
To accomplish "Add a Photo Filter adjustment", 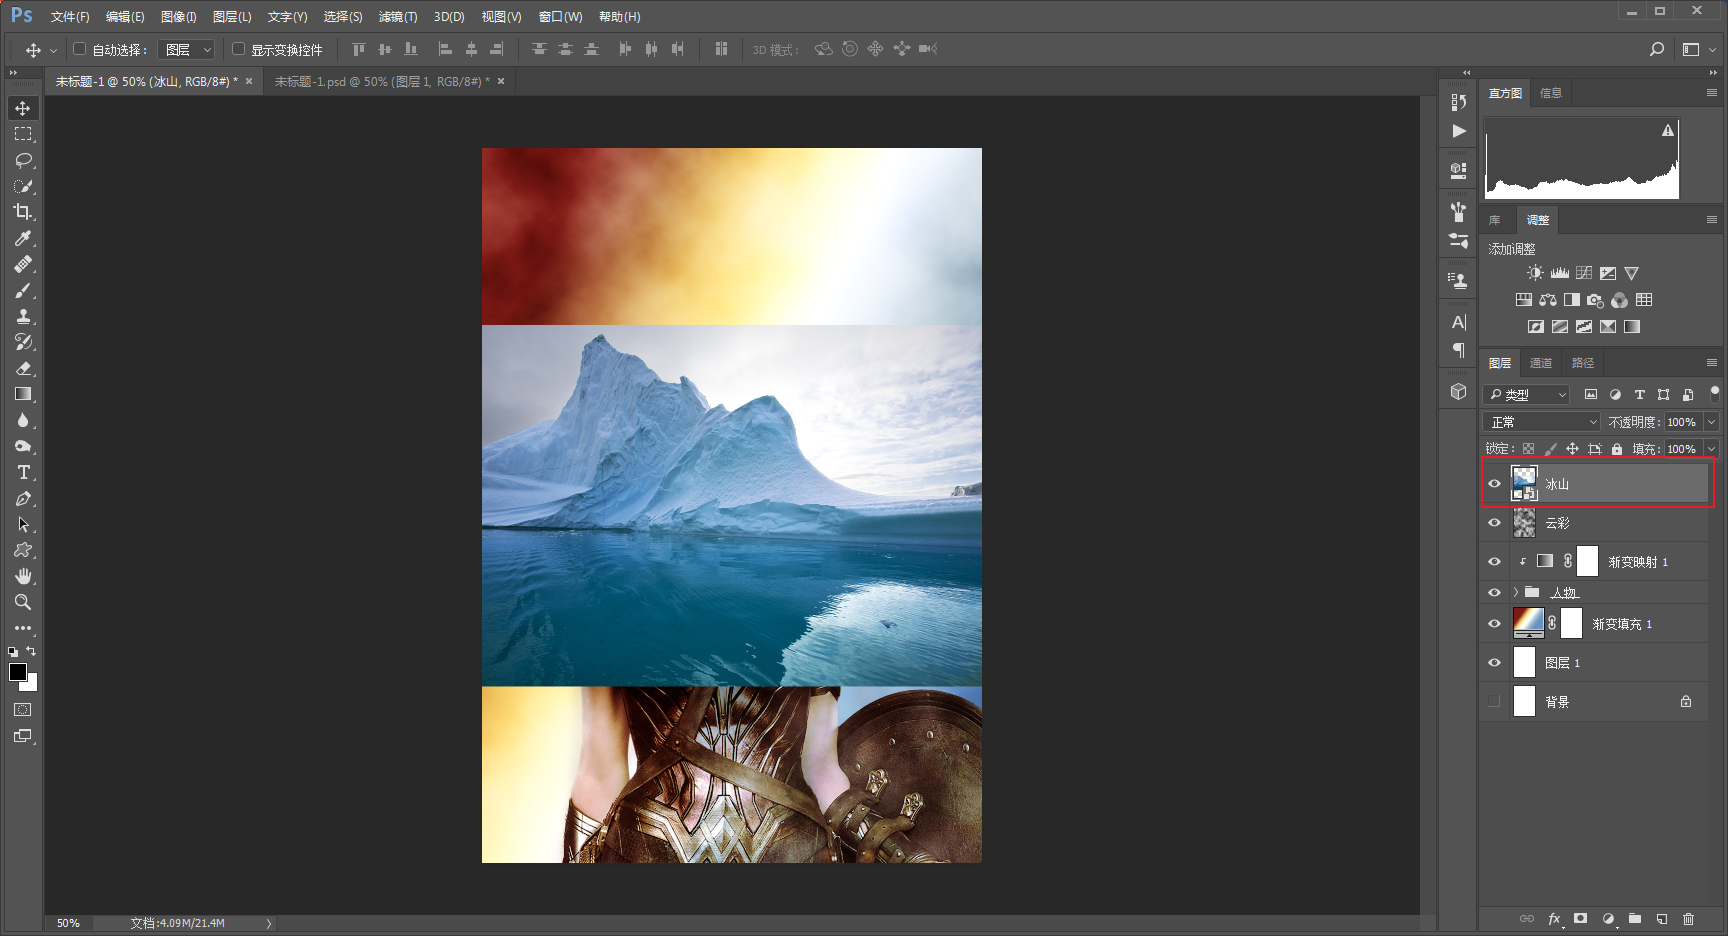I will [x=1595, y=300].
